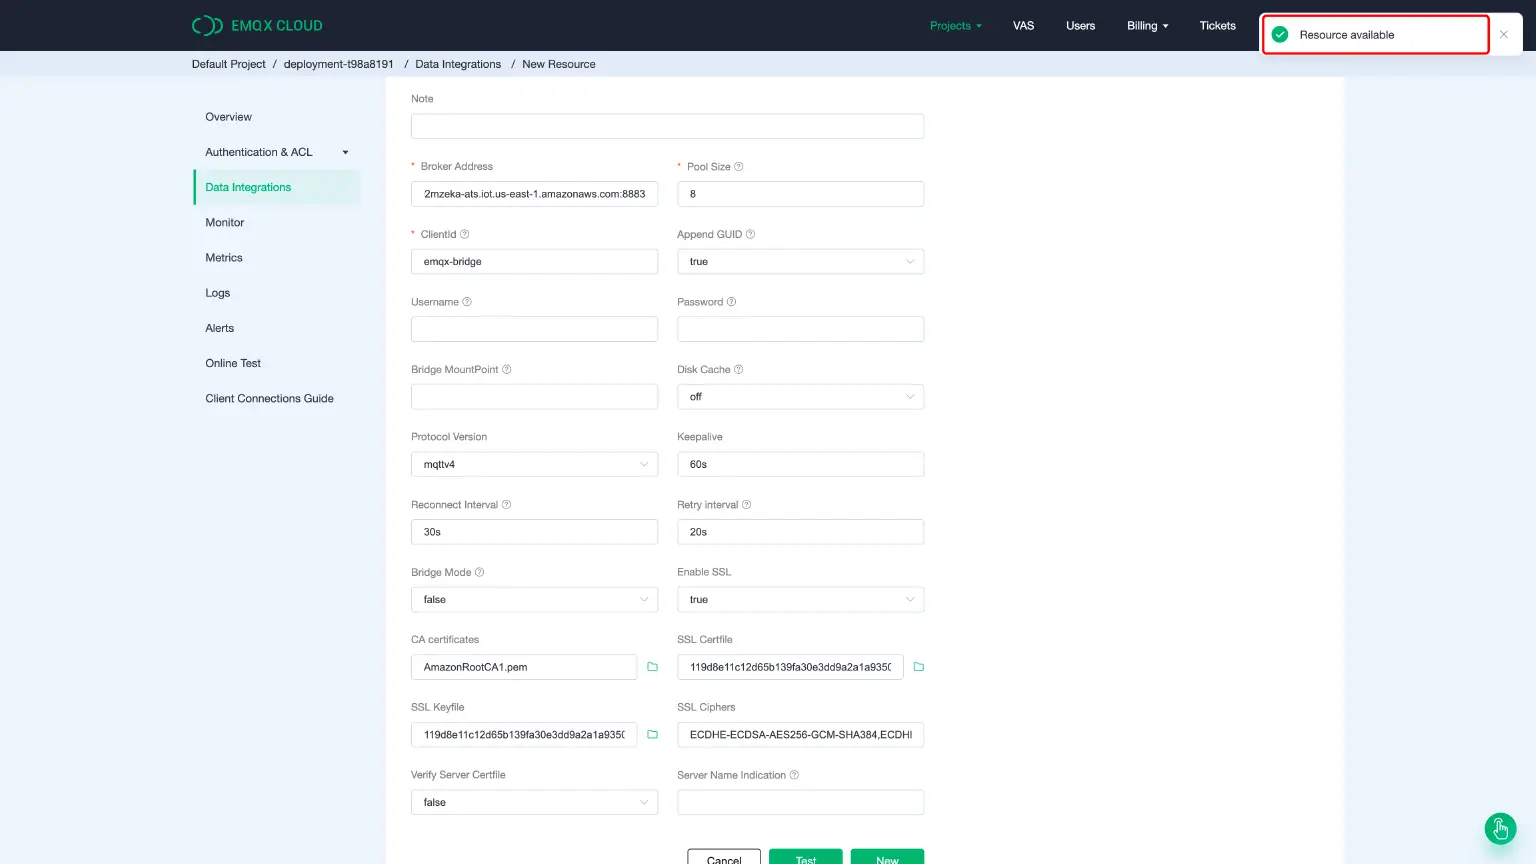Open the Enable SSL dropdown
The width and height of the screenshot is (1536, 864).
click(800, 599)
